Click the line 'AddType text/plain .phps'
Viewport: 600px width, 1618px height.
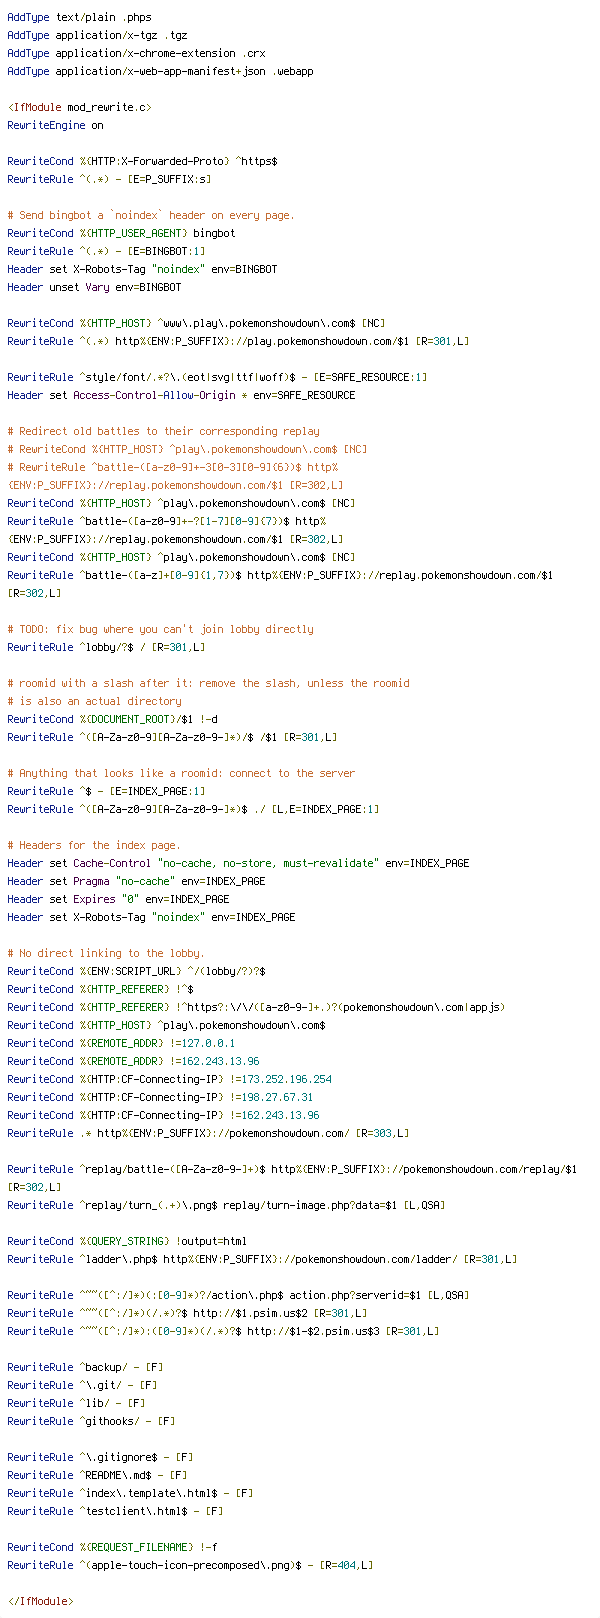point(80,17)
